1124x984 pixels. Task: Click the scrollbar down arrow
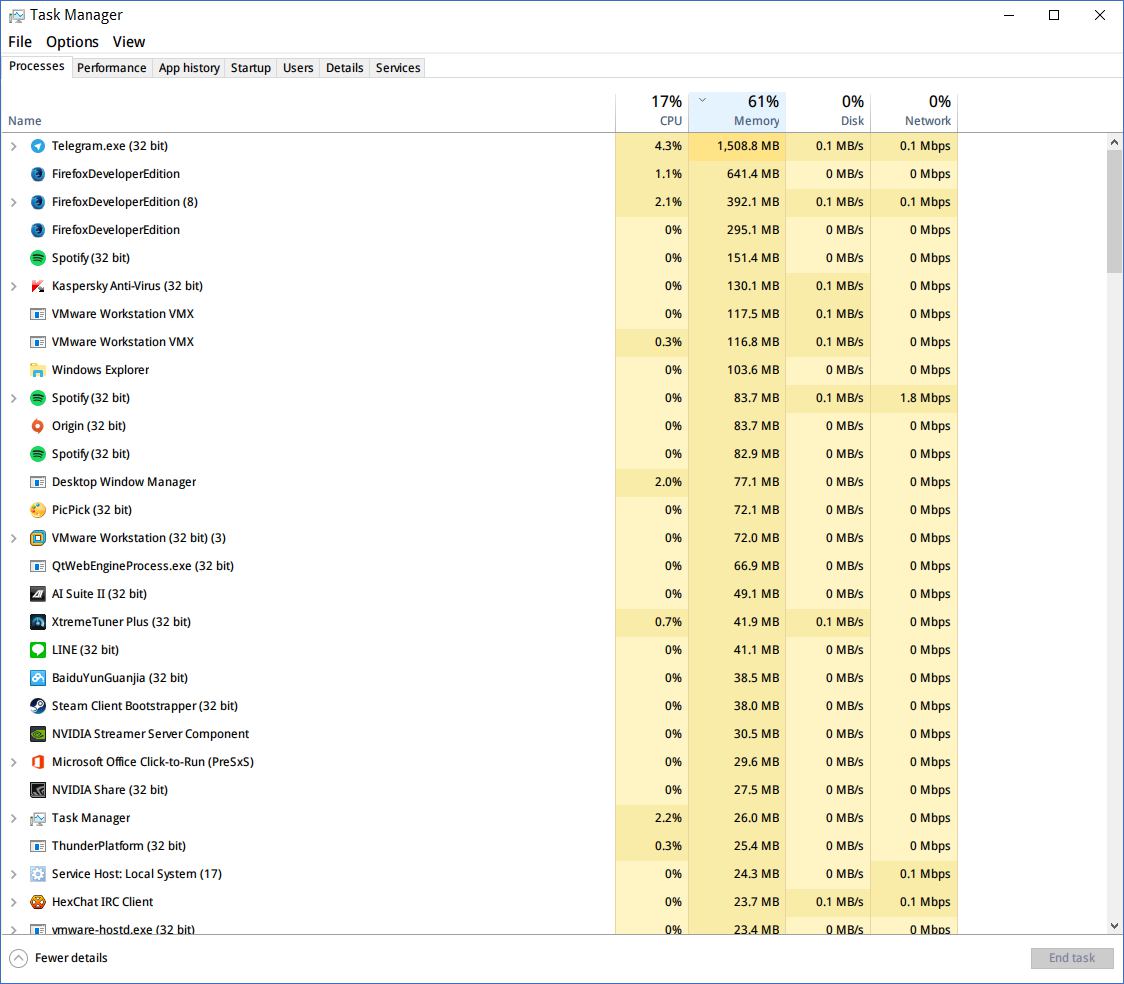point(1114,926)
